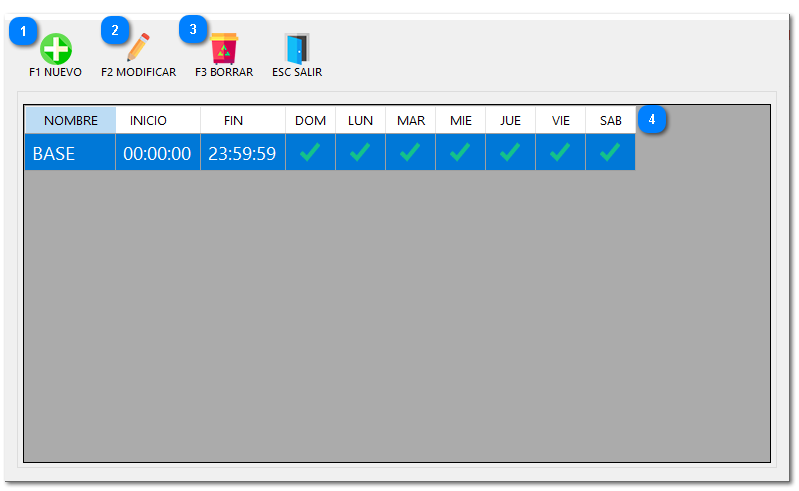This screenshot has height=491, width=799.
Task: Uncheck the VIE day in BASE row
Action: (560, 153)
